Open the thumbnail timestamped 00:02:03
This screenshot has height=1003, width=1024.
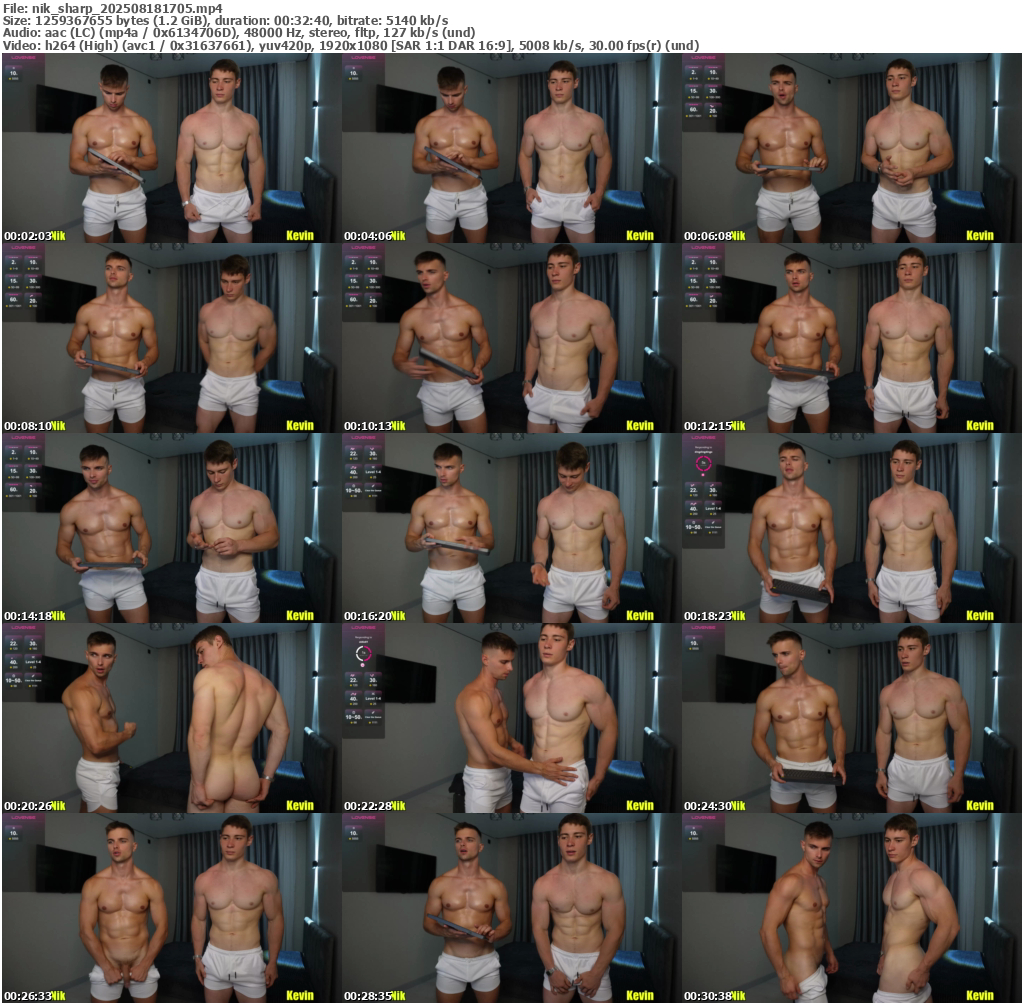point(170,148)
